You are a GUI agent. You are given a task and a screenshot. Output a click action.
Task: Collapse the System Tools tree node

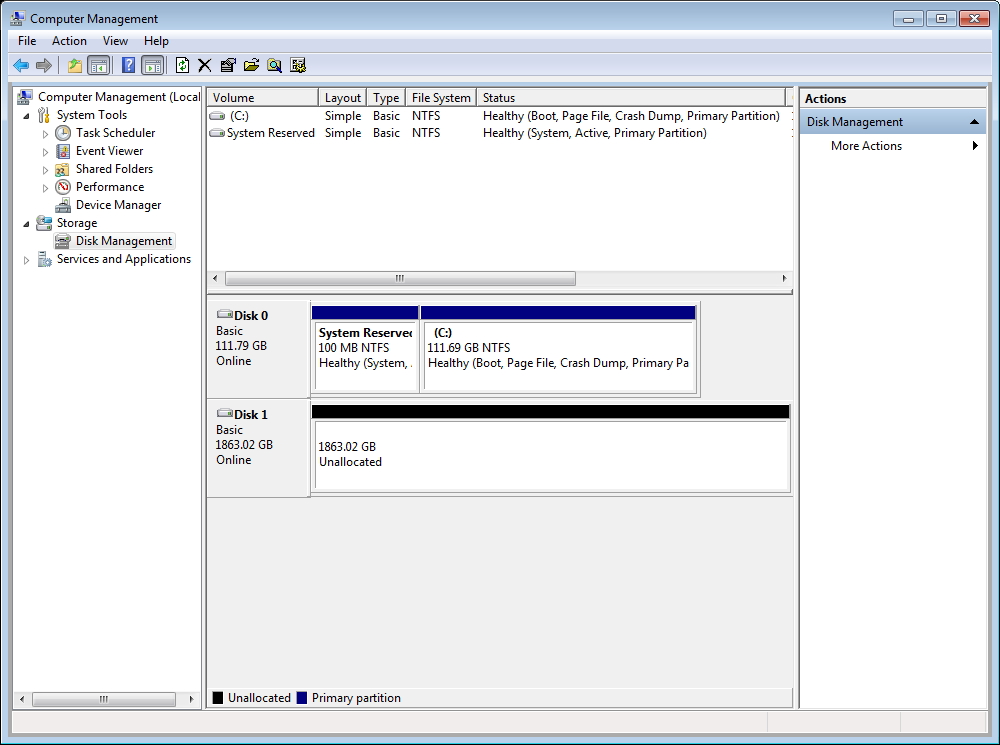tap(27, 115)
